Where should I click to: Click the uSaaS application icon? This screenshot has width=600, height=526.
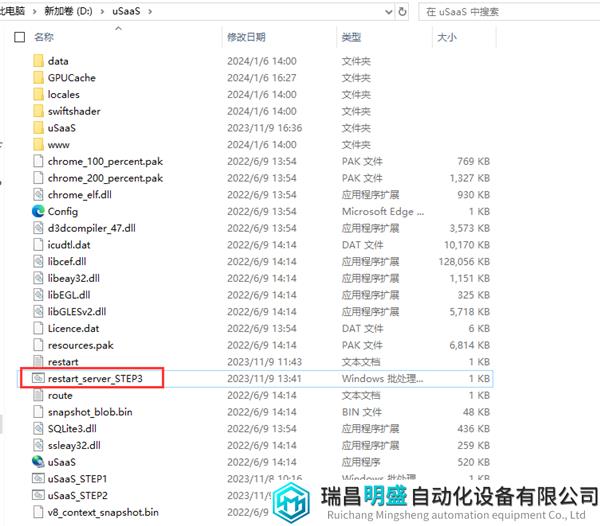[38, 462]
